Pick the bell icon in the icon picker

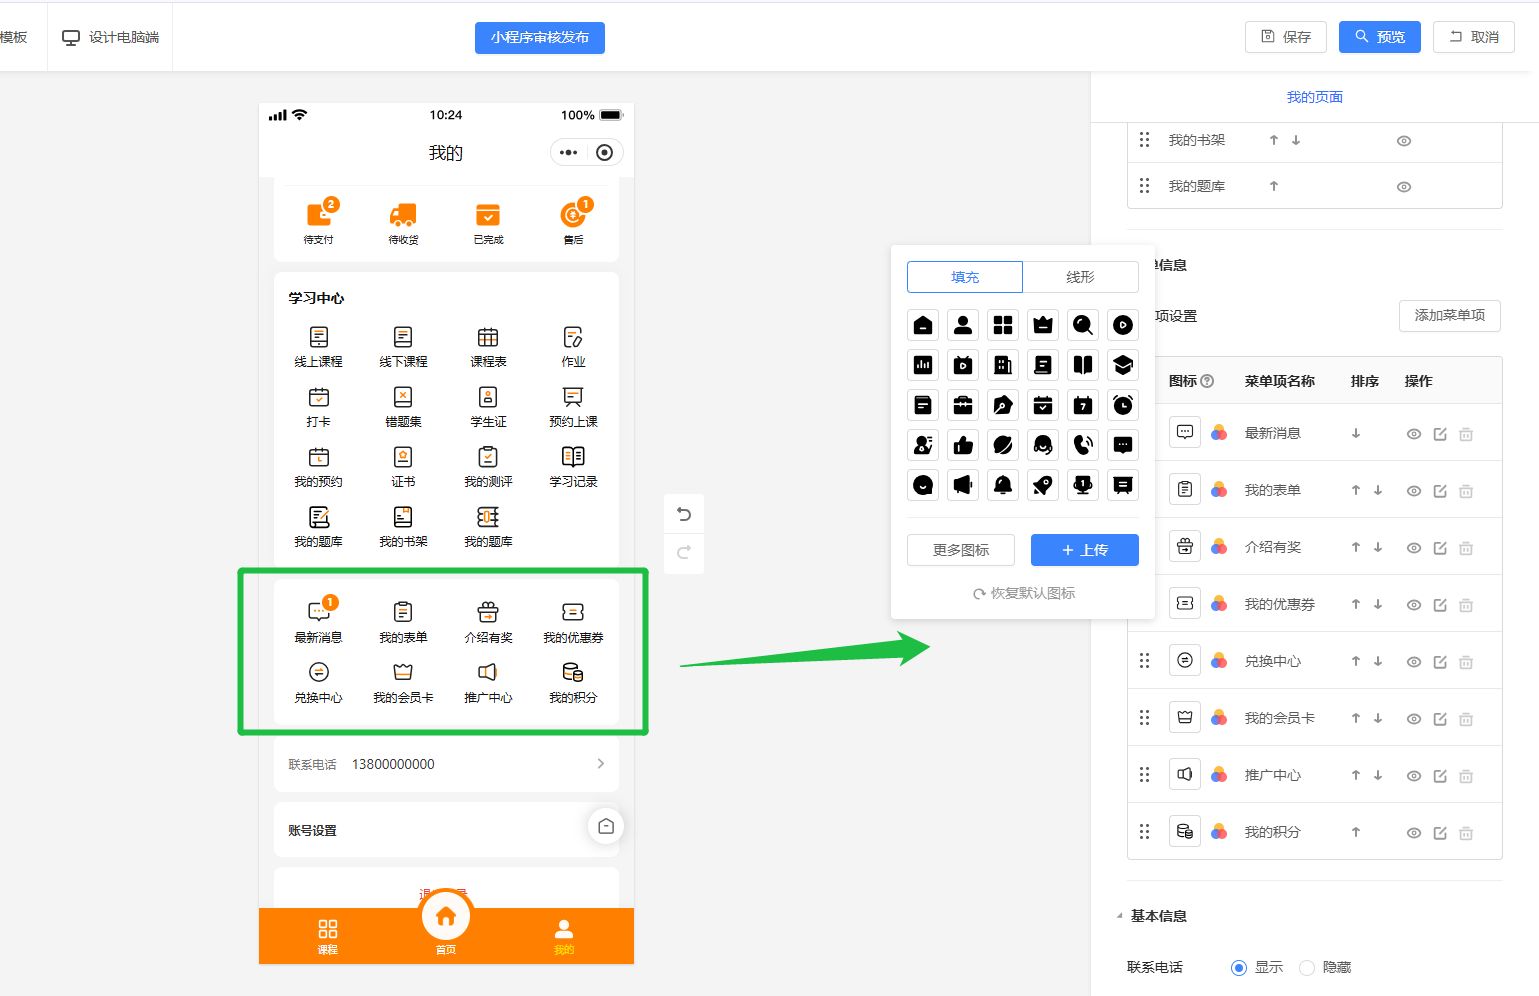(1003, 485)
